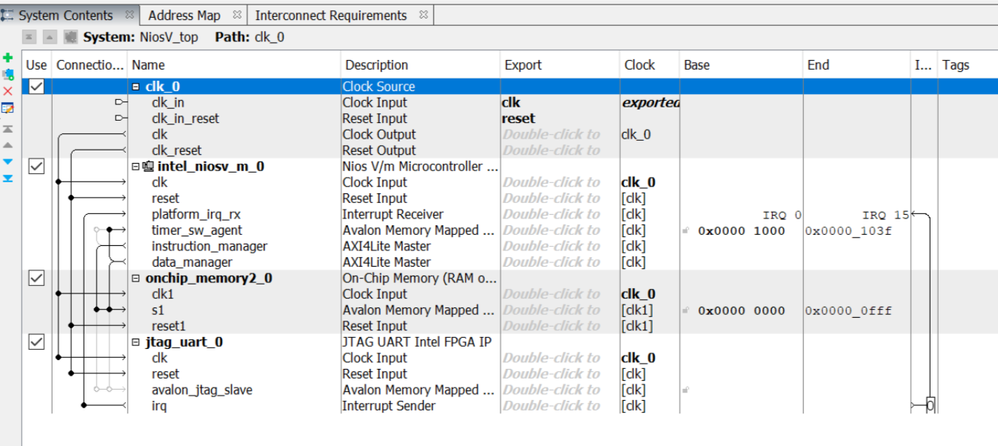Click the lock icon beside base 0x0000 1000
998x446 pixels.
[685, 231]
